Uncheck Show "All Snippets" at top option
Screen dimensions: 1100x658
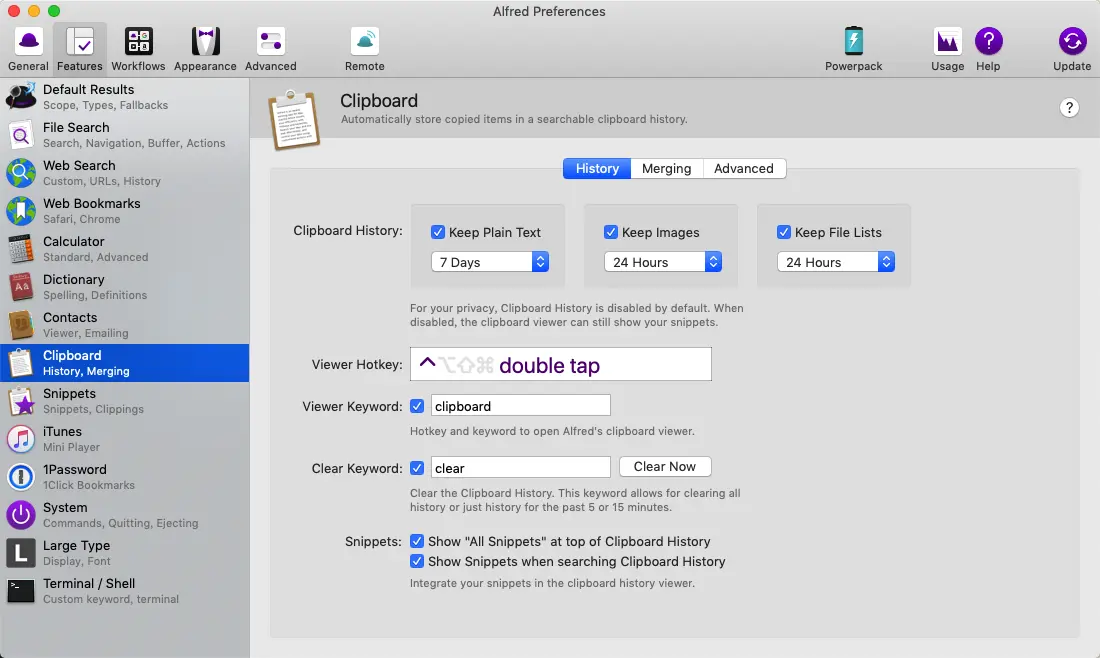417,541
